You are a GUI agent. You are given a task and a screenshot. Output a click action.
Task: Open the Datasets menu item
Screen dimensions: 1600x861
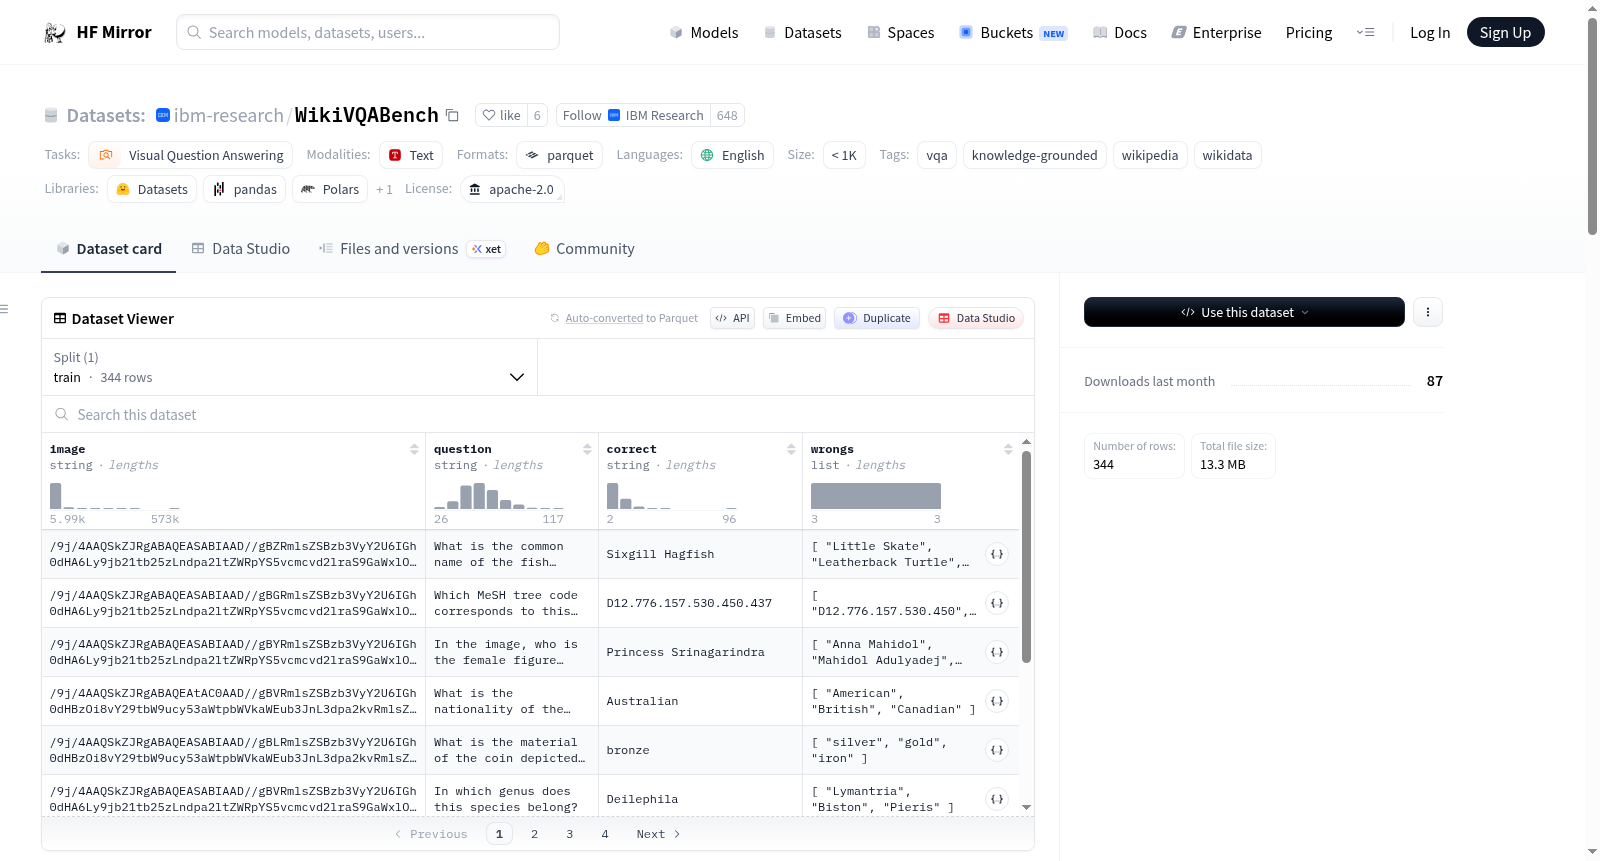pos(802,33)
